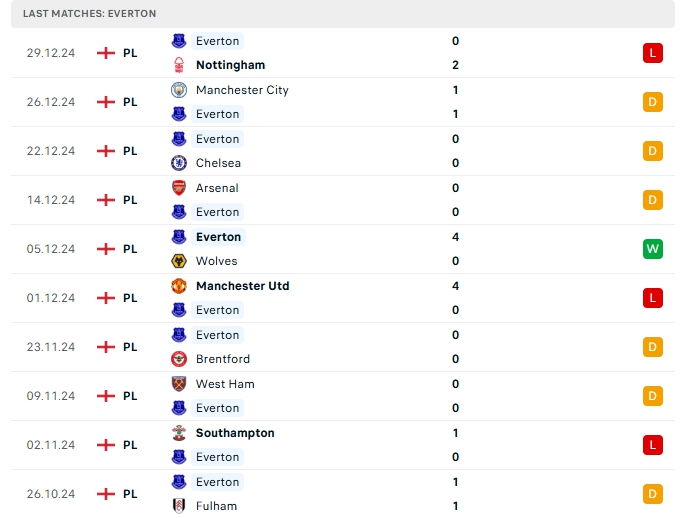Click the Fulham club crest icon
This screenshot has width=686, height=518.
(x=179, y=506)
